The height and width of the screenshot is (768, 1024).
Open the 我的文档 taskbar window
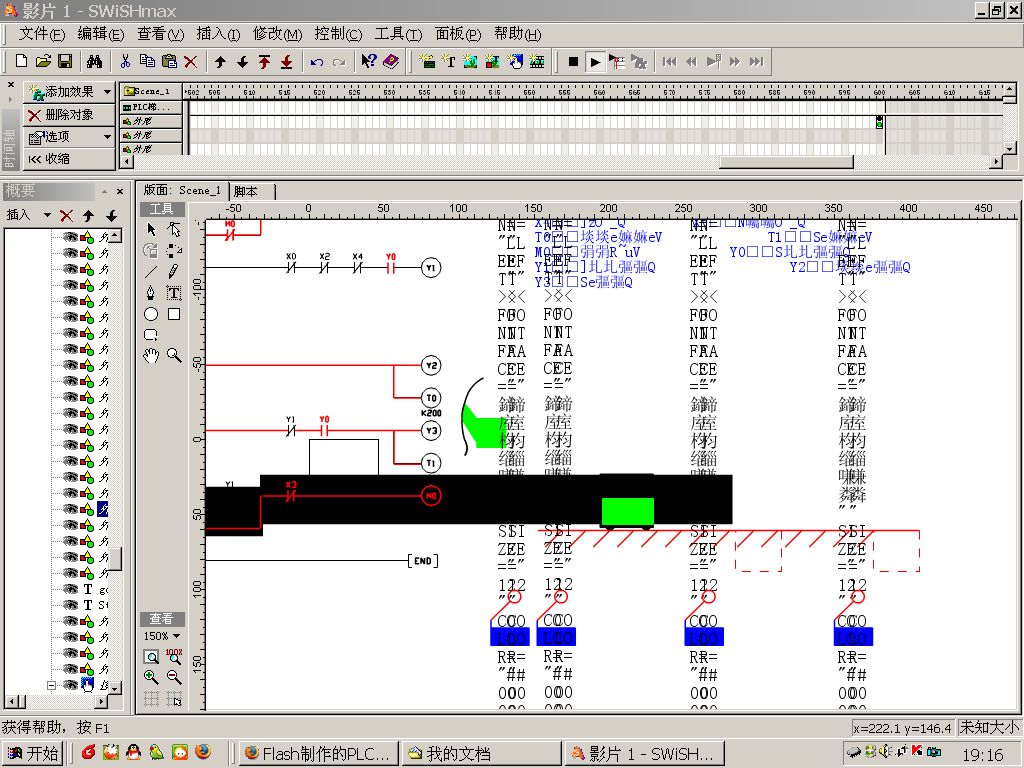480,753
